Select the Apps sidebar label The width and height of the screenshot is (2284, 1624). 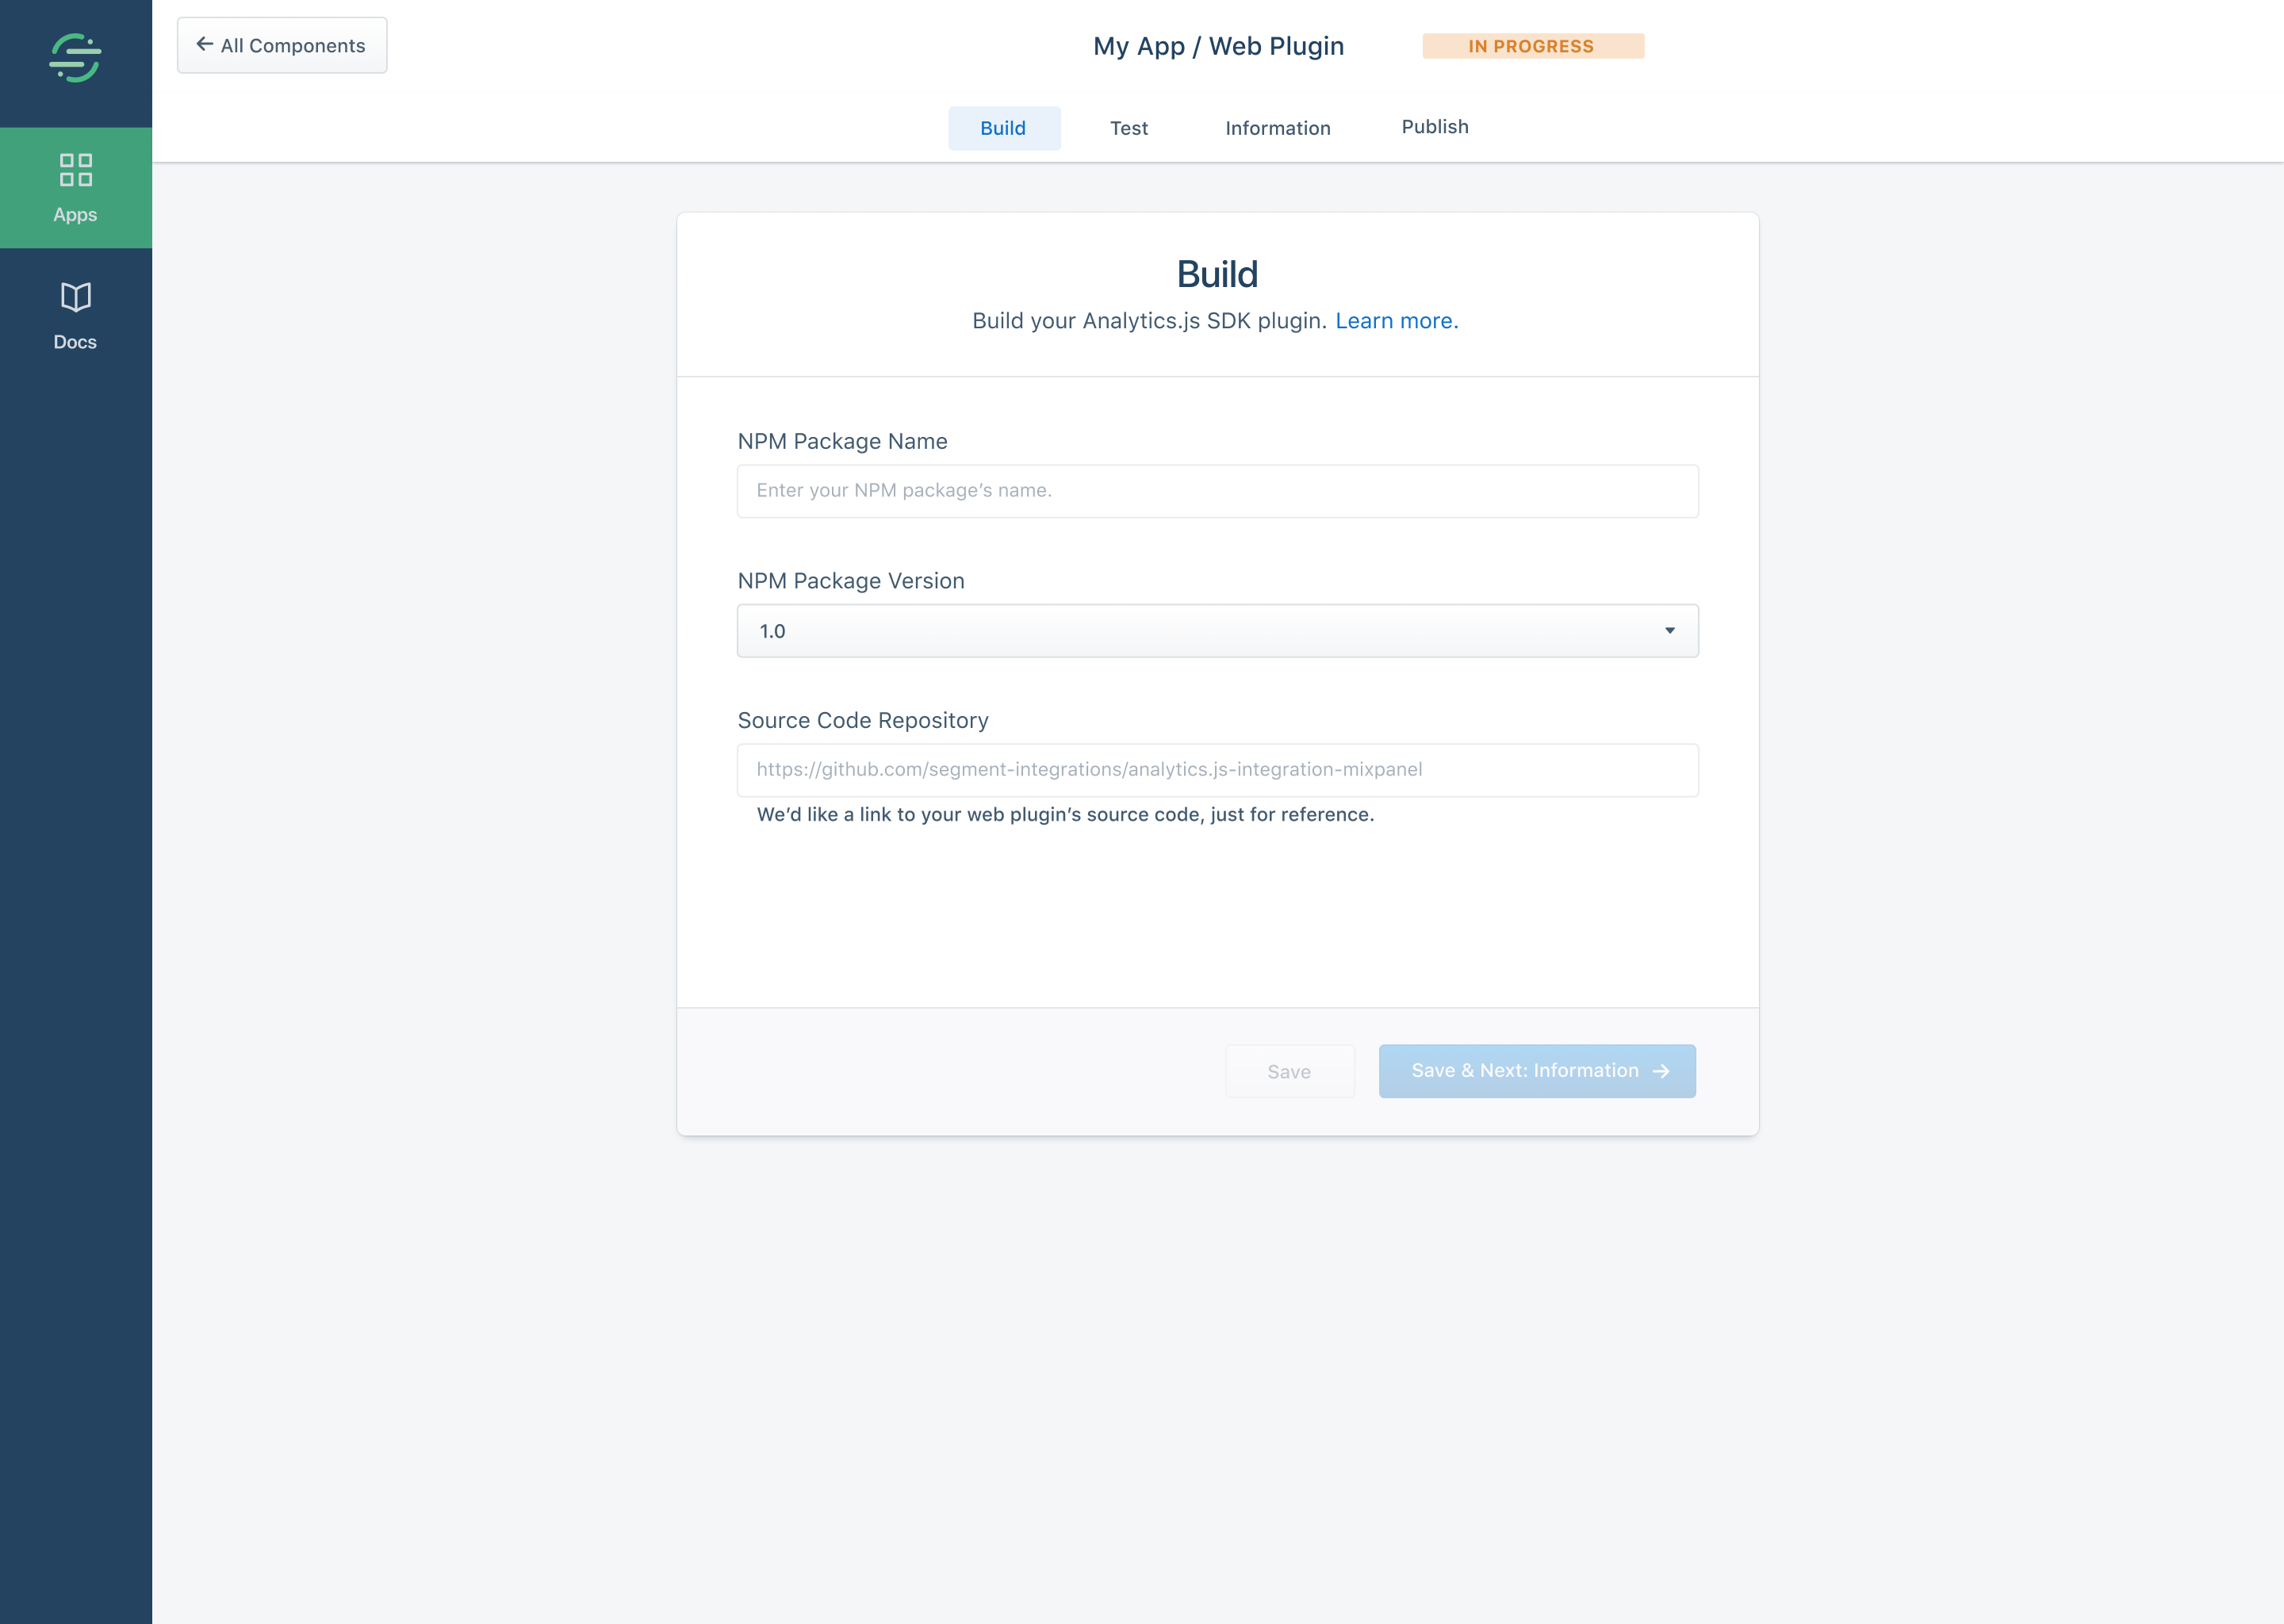click(x=75, y=215)
